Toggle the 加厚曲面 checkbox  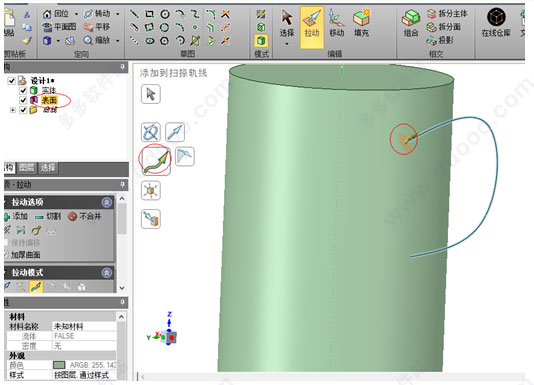click(6, 255)
